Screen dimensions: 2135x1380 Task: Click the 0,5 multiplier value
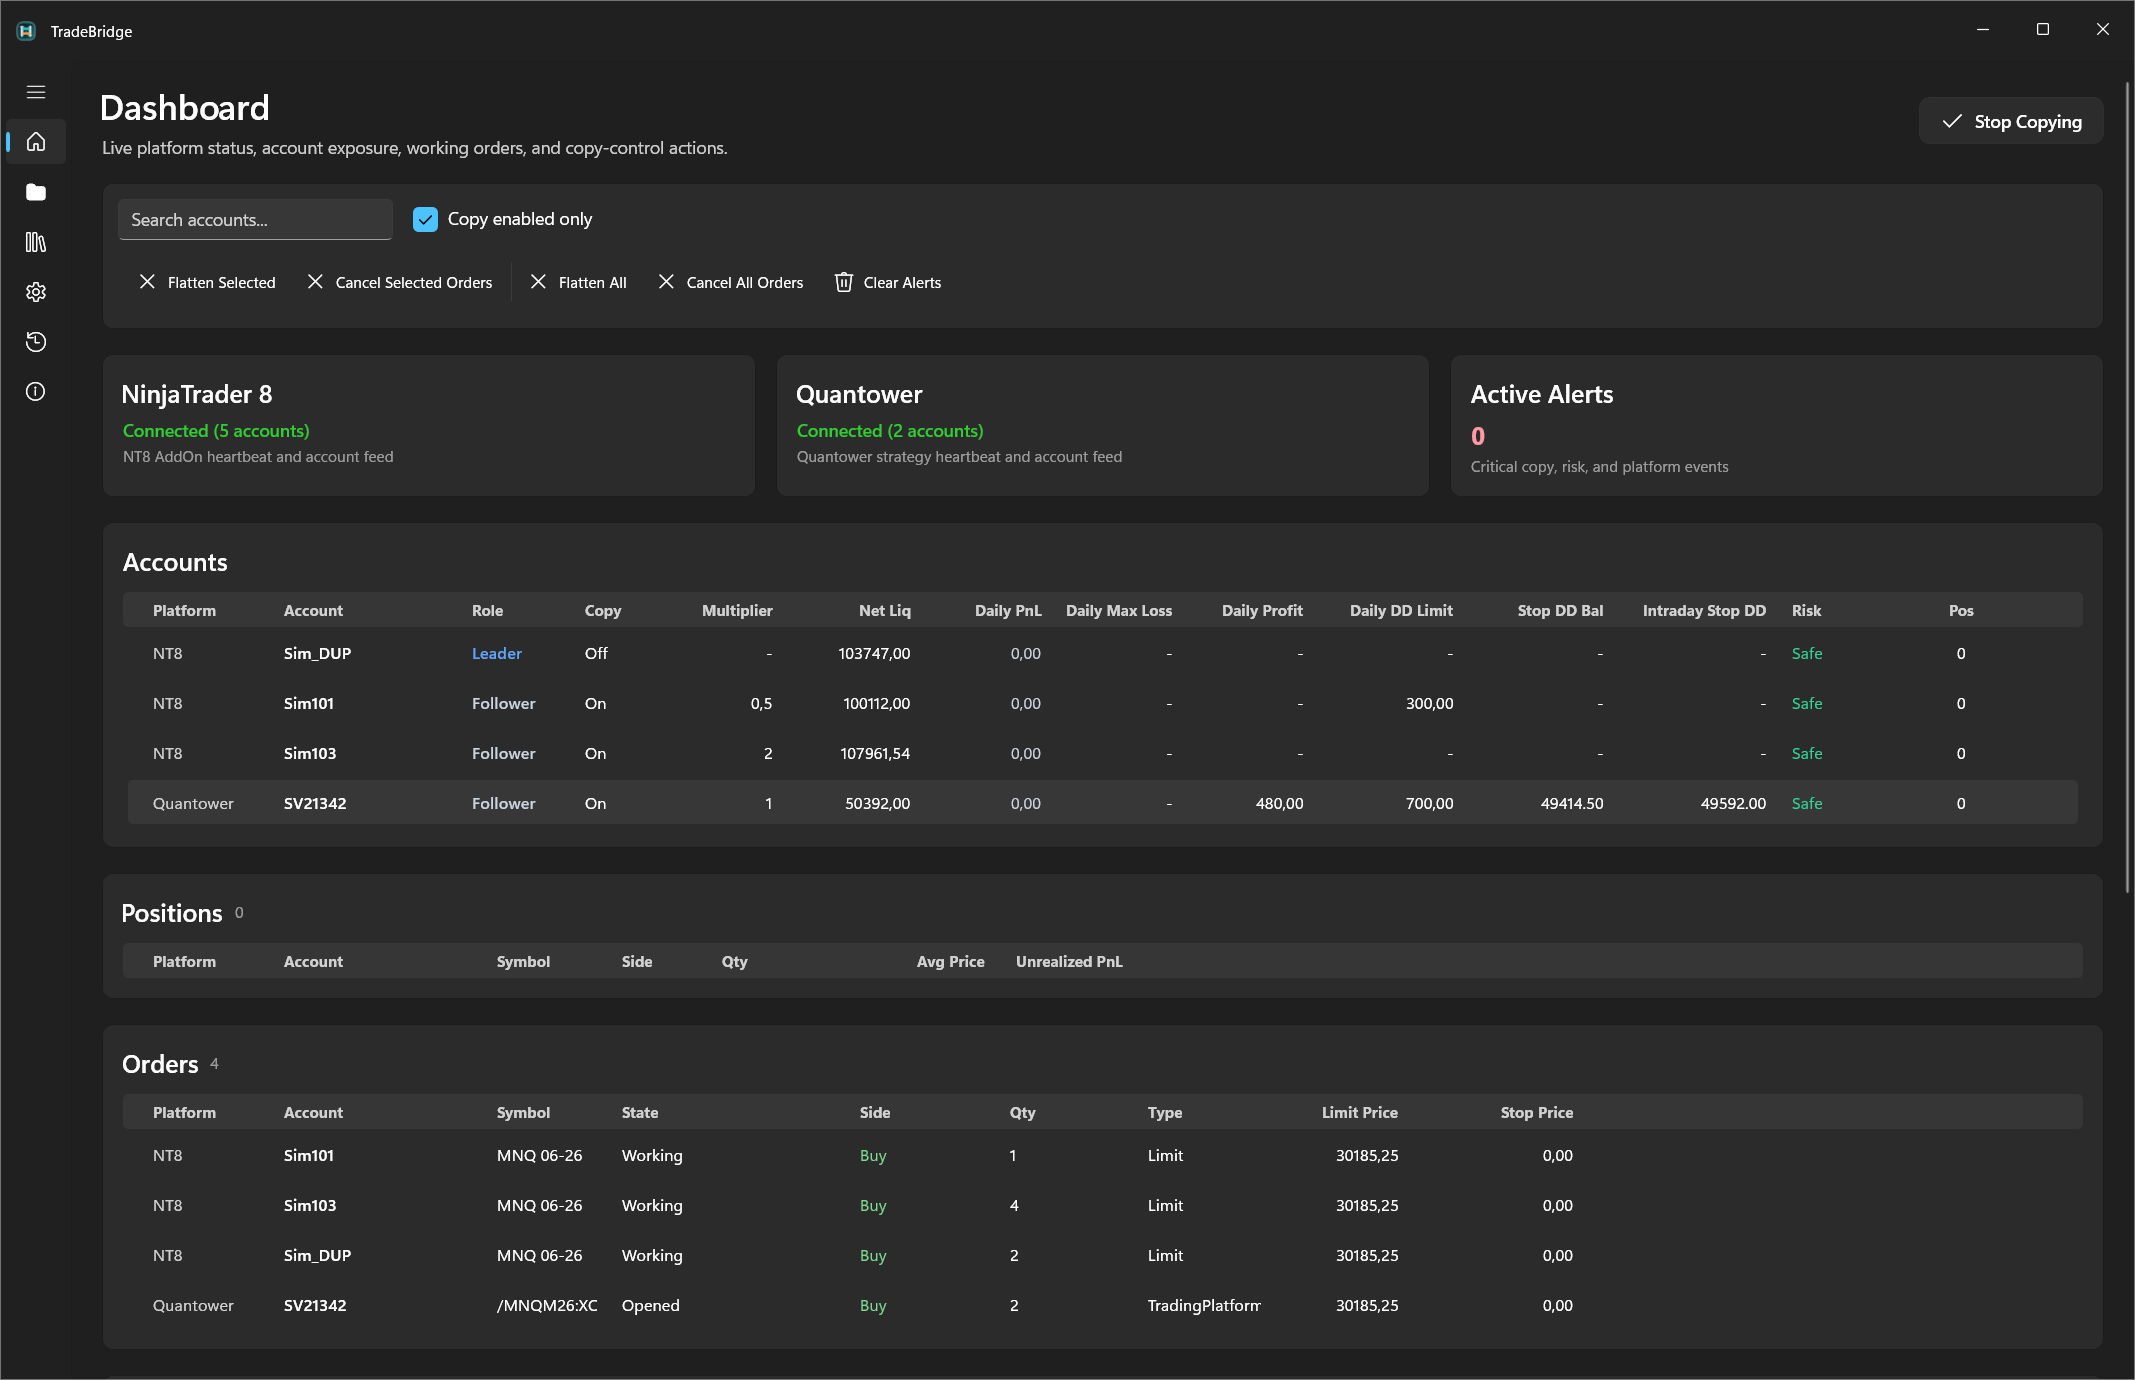pyautogui.click(x=761, y=703)
